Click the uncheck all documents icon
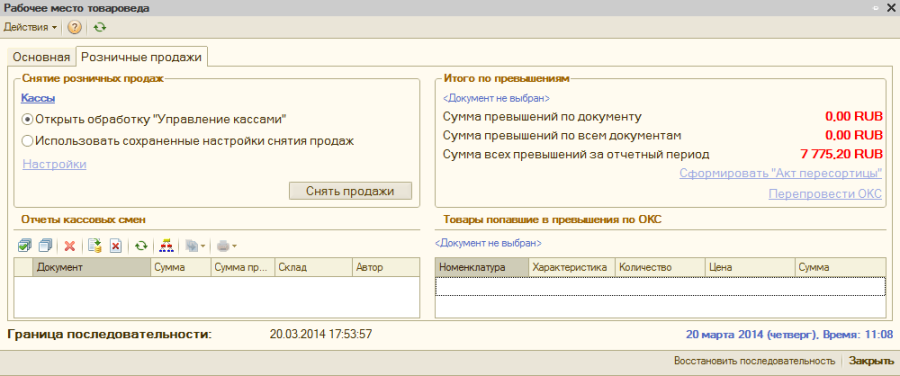 [46, 246]
